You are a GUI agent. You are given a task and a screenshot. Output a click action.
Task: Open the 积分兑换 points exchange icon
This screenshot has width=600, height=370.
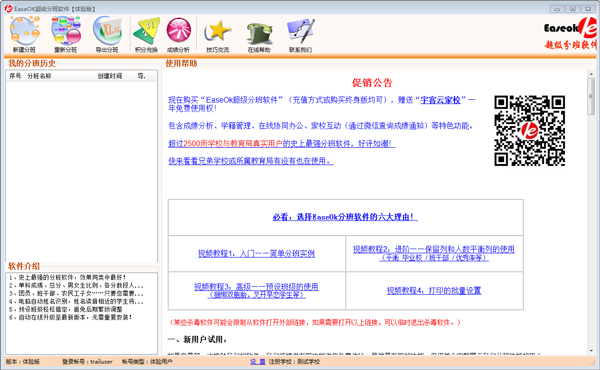pos(147,34)
